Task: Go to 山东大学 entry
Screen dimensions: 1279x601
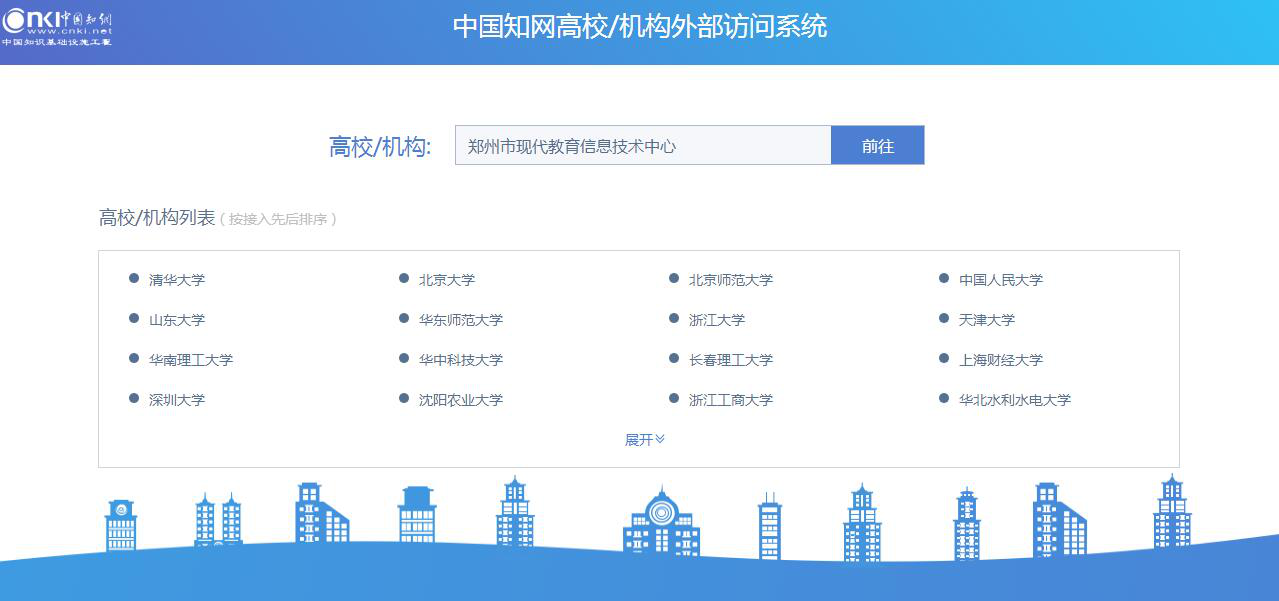Action: [x=177, y=320]
